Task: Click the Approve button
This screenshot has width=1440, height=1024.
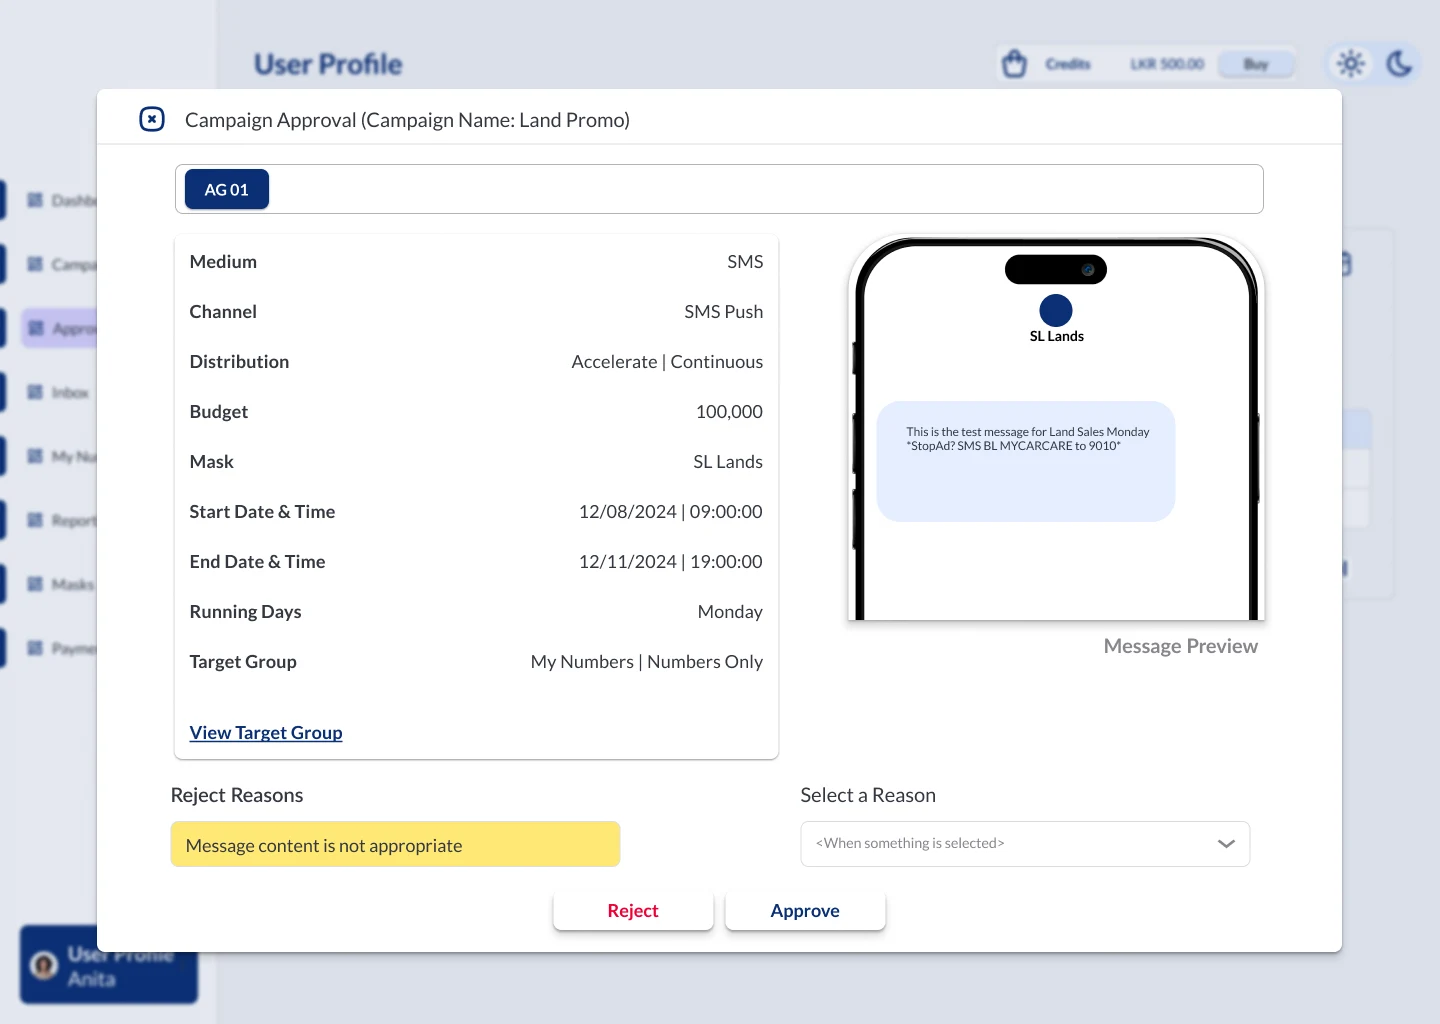Action: click(805, 911)
